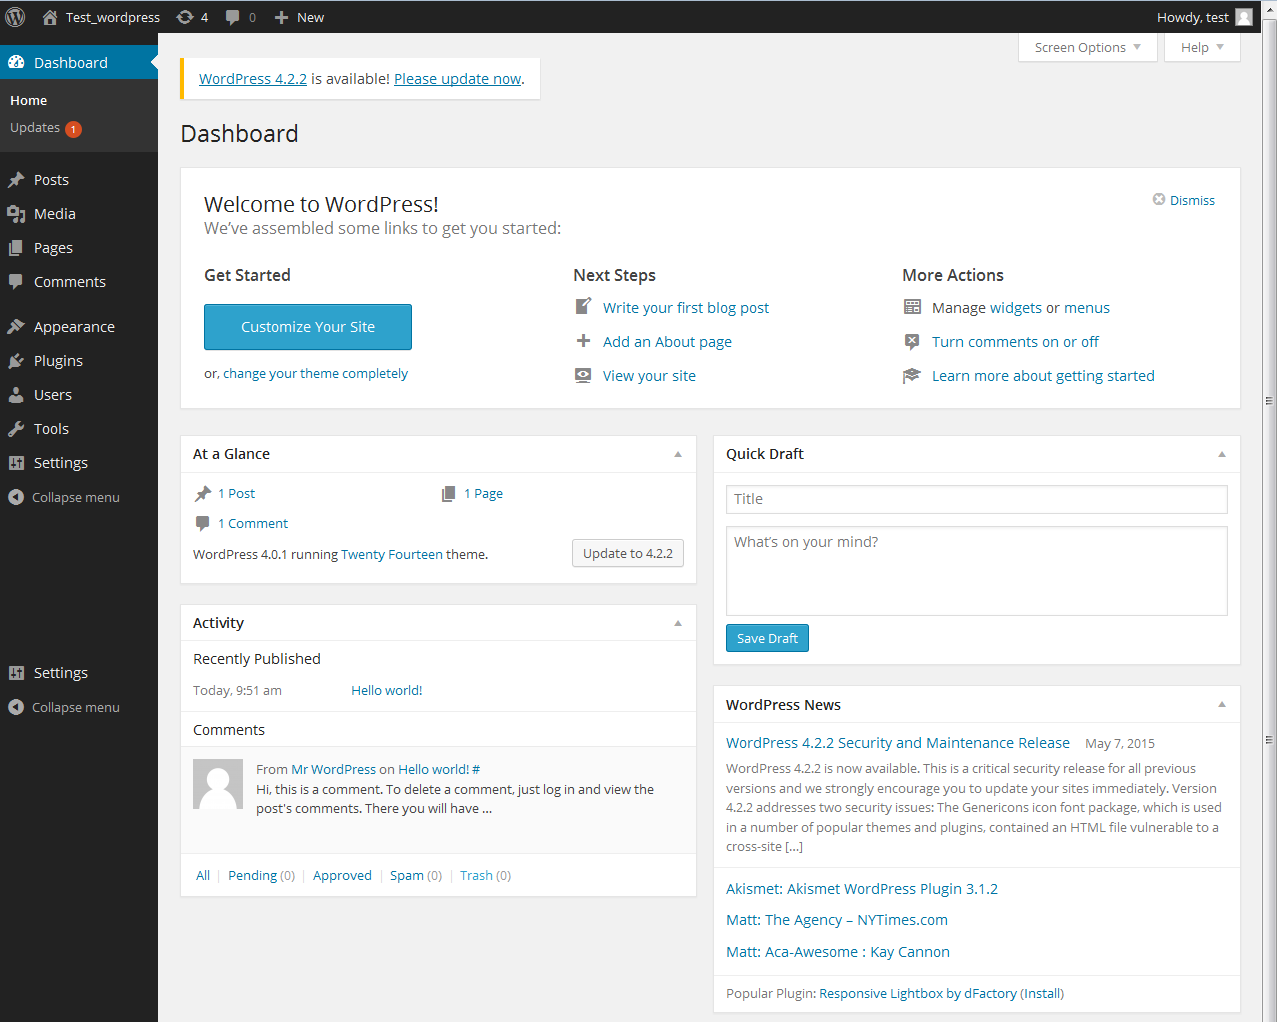
Task: Click the screen icon beside View your site
Action: [x=583, y=375]
